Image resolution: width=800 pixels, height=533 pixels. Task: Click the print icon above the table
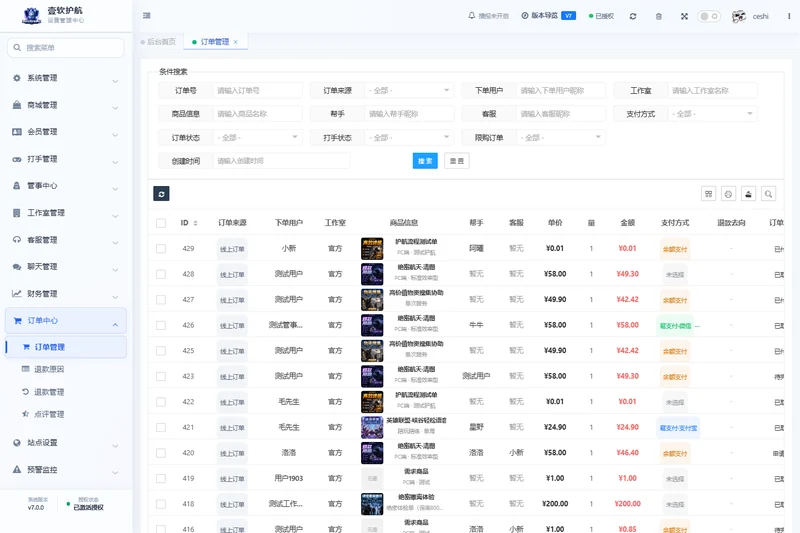[728, 194]
